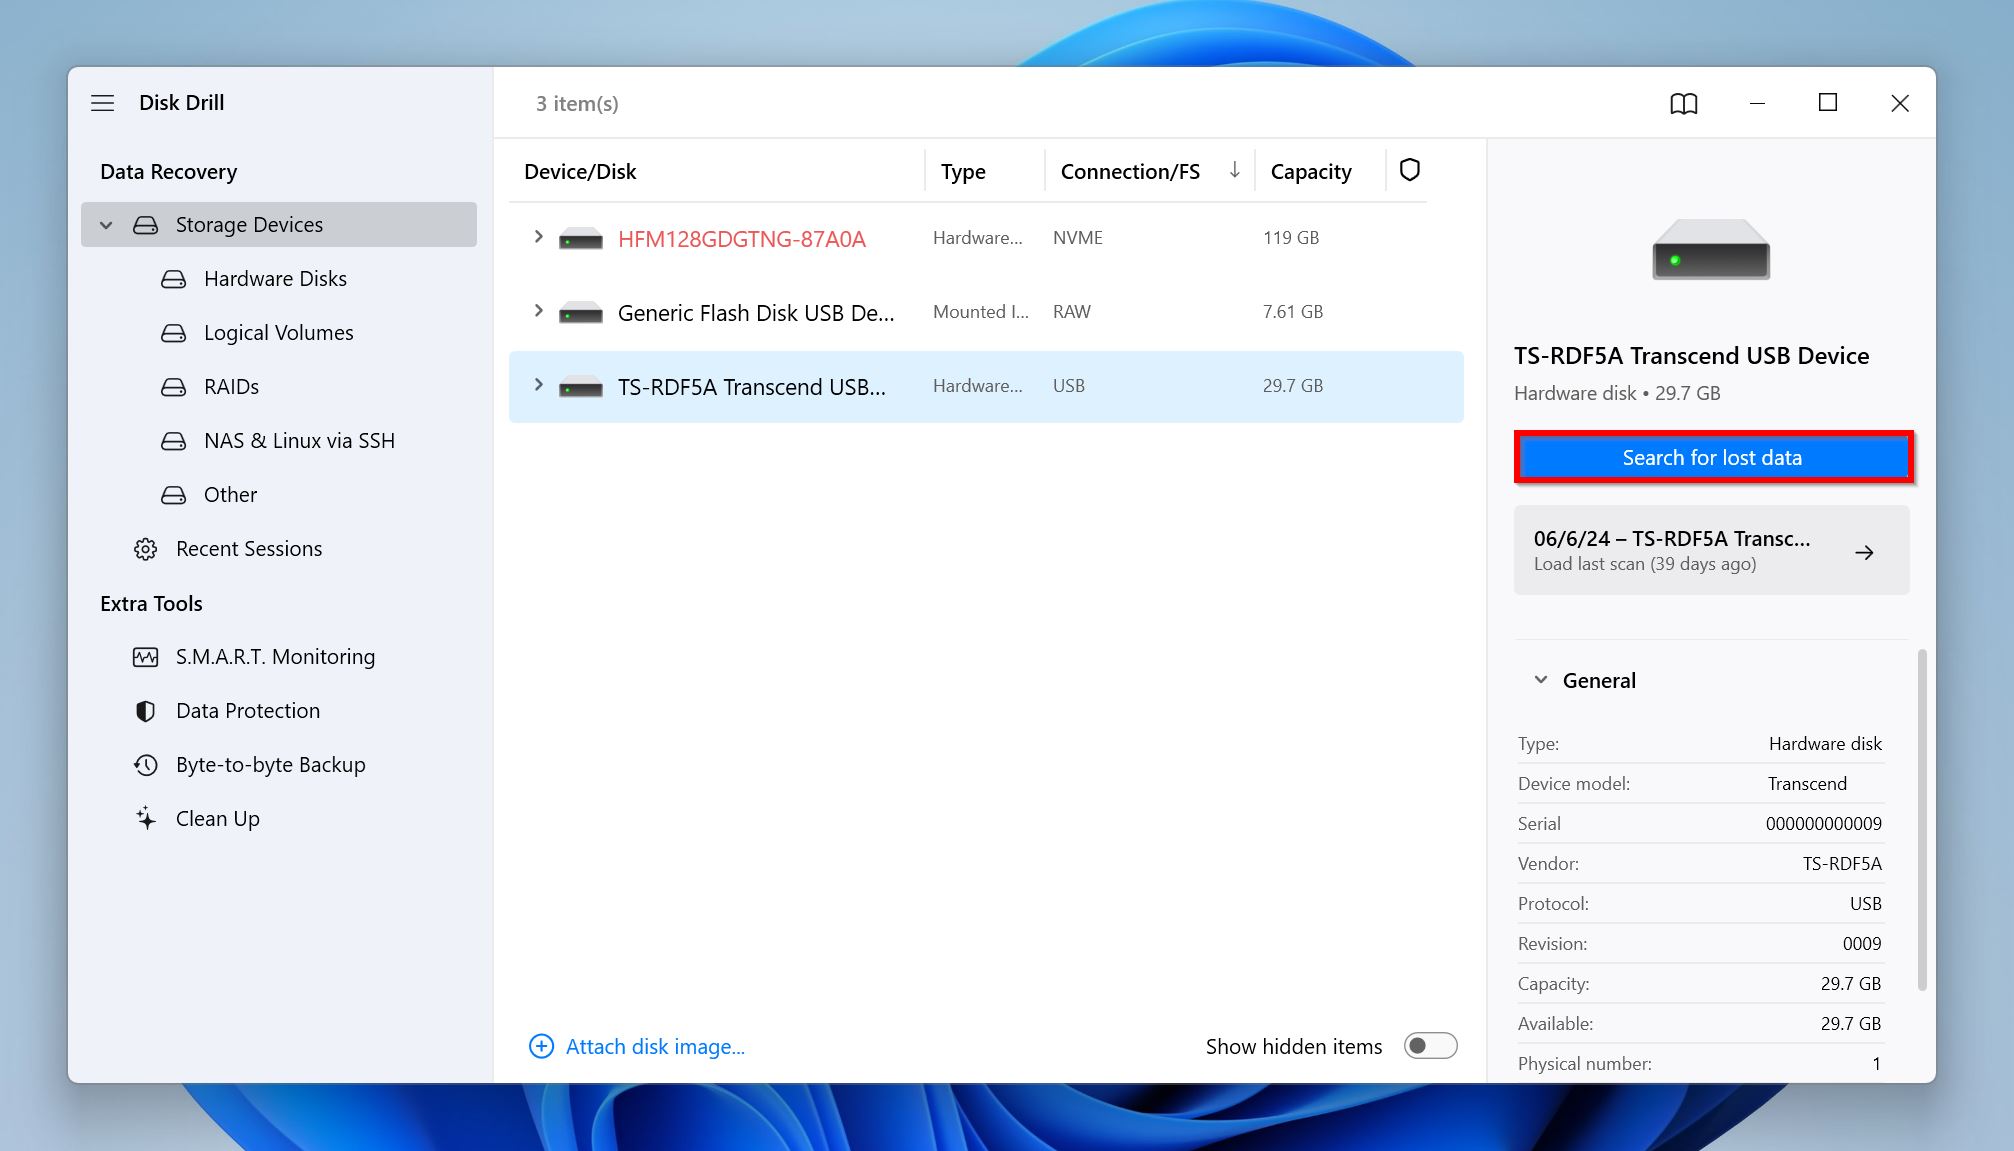
Task: Select Clean Up tool in sidebar
Action: tap(216, 818)
